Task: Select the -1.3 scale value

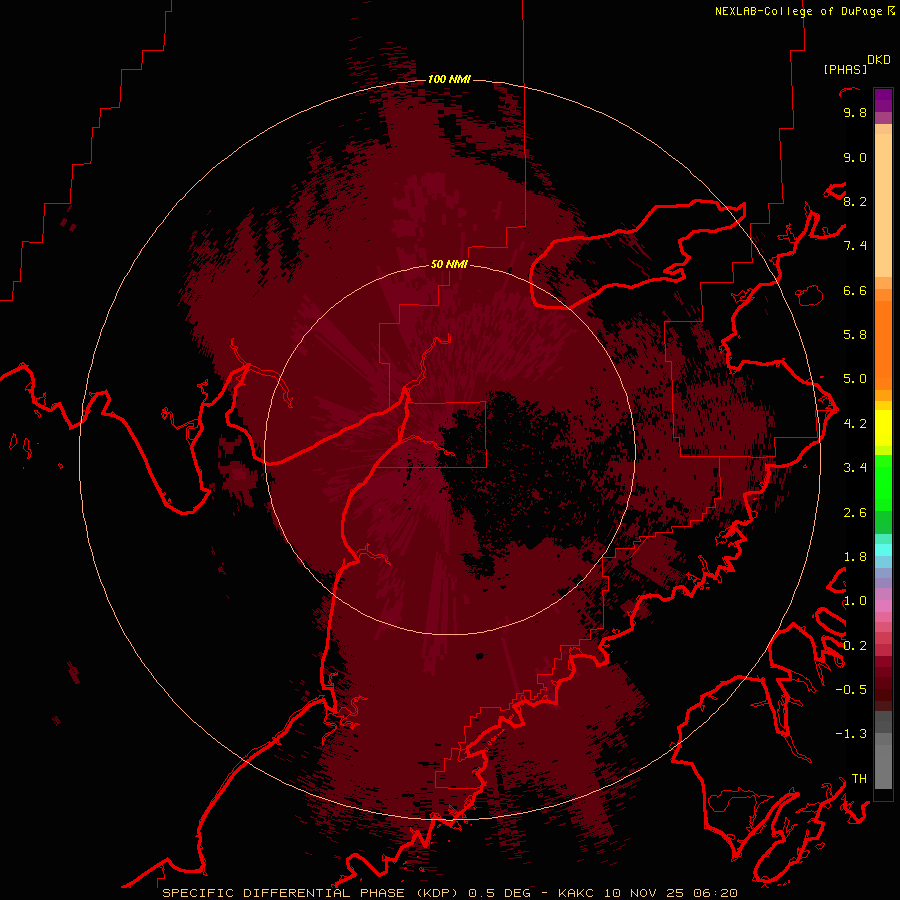Action: tap(851, 734)
